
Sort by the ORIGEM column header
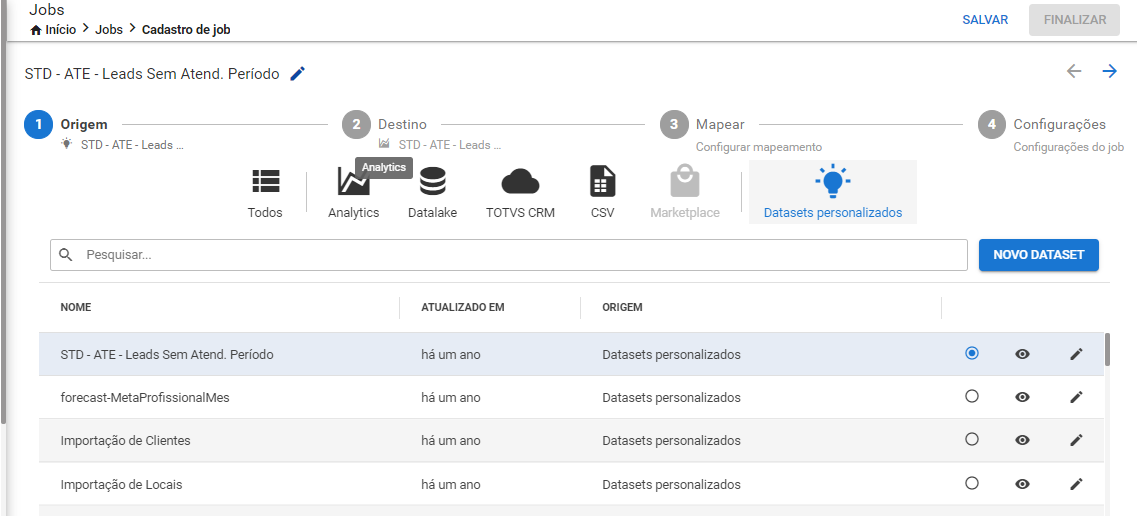click(622, 307)
